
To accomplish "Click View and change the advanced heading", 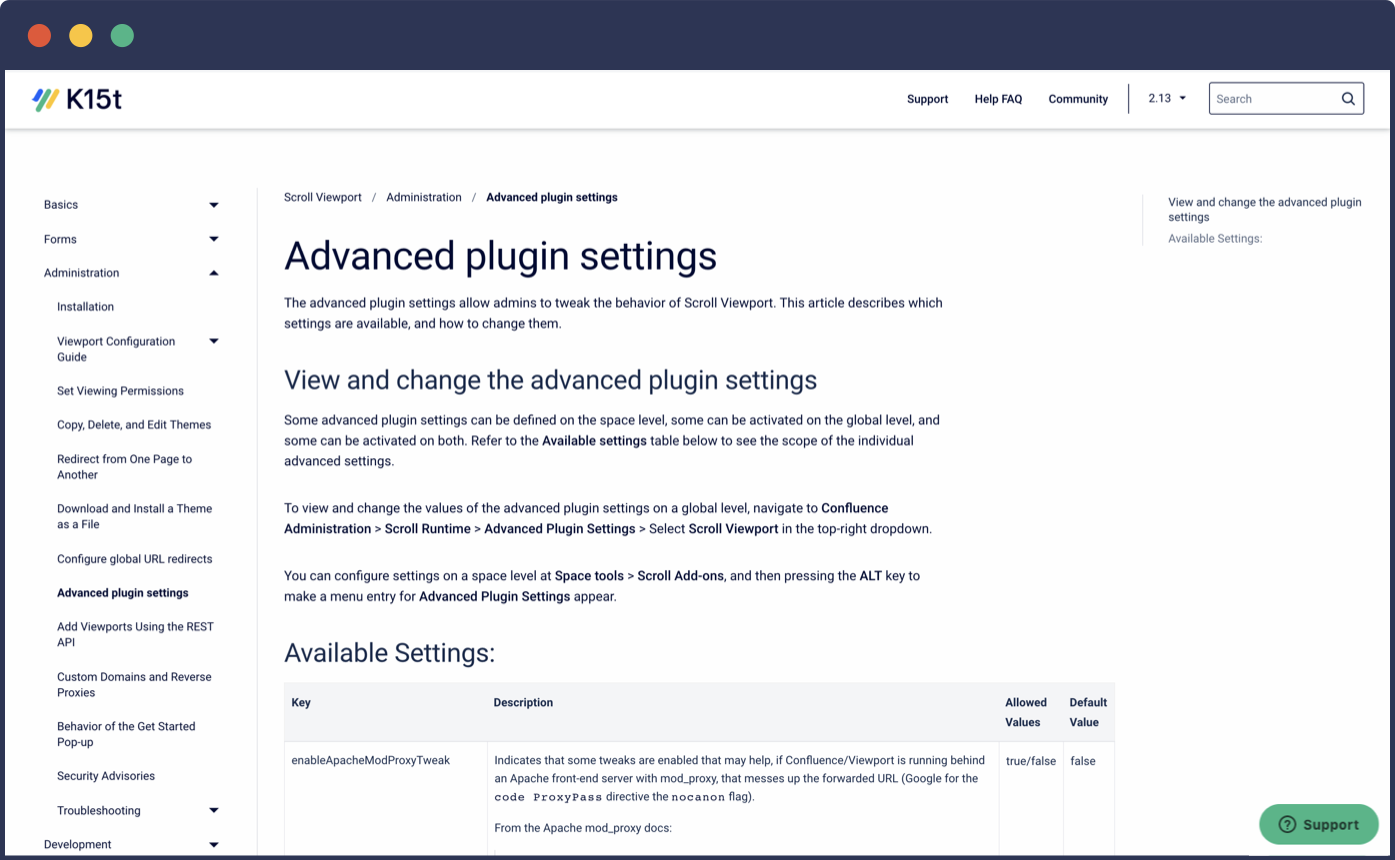I will pos(551,381).
